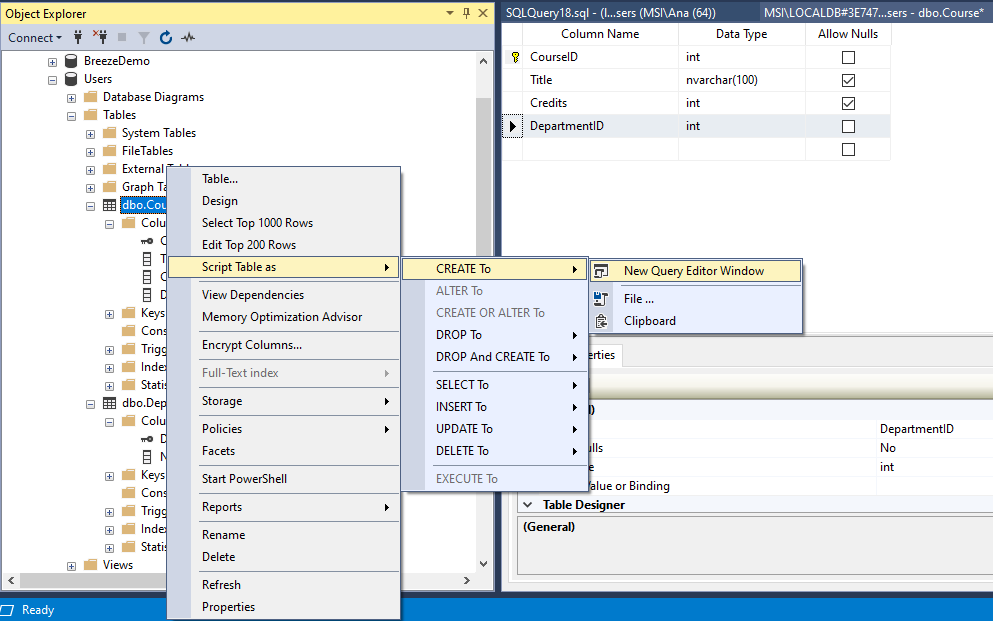Viewport: 993px width, 621px height.
Task: Click the Clipboard script output icon
Action: 600,320
